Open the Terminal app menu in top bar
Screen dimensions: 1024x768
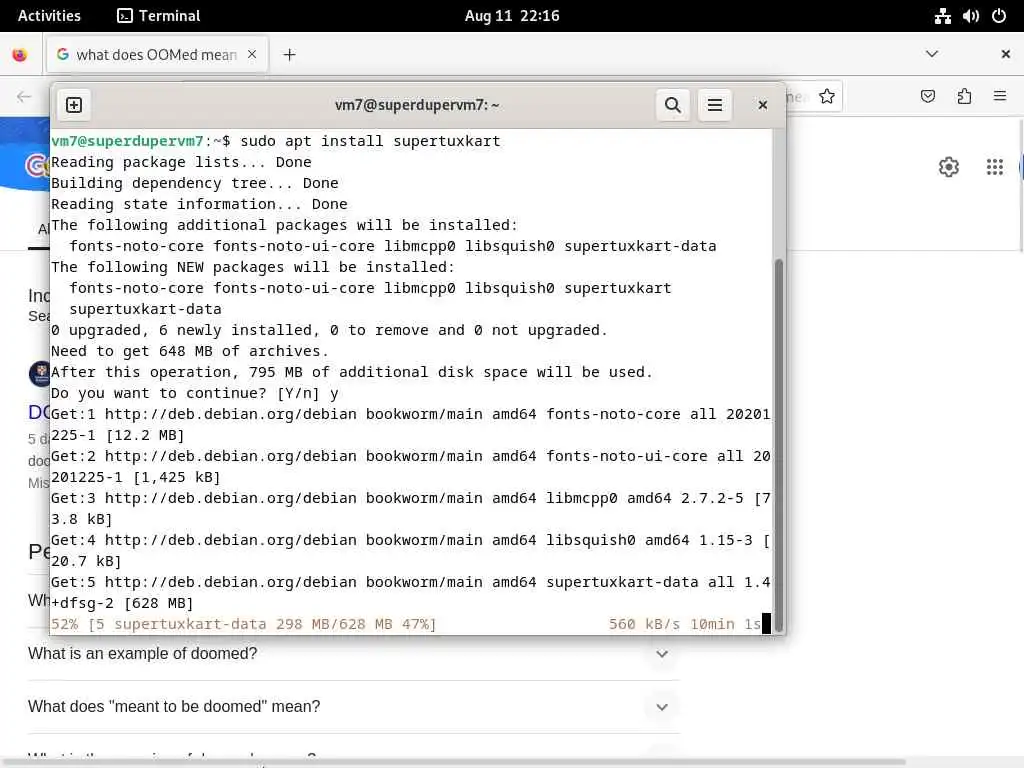159,16
